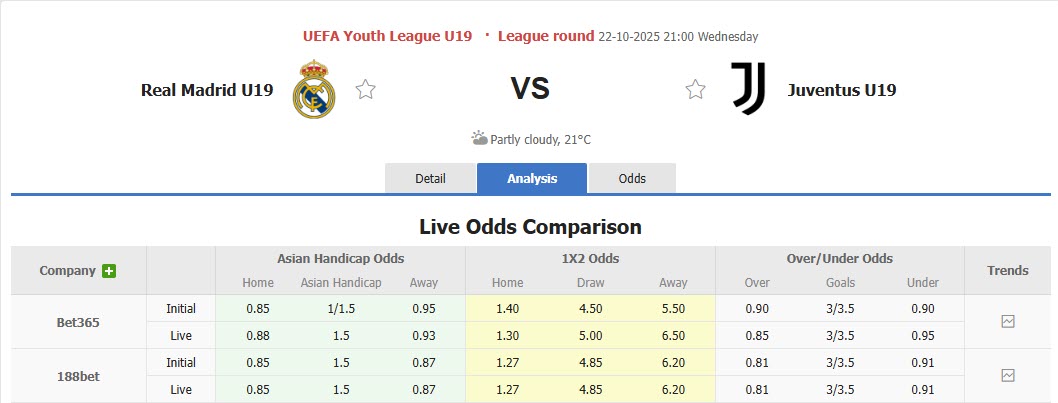The height and width of the screenshot is (403, 1058).
Task: Click the Real Madrid U19 crest logo
Action: click(314, 89)
